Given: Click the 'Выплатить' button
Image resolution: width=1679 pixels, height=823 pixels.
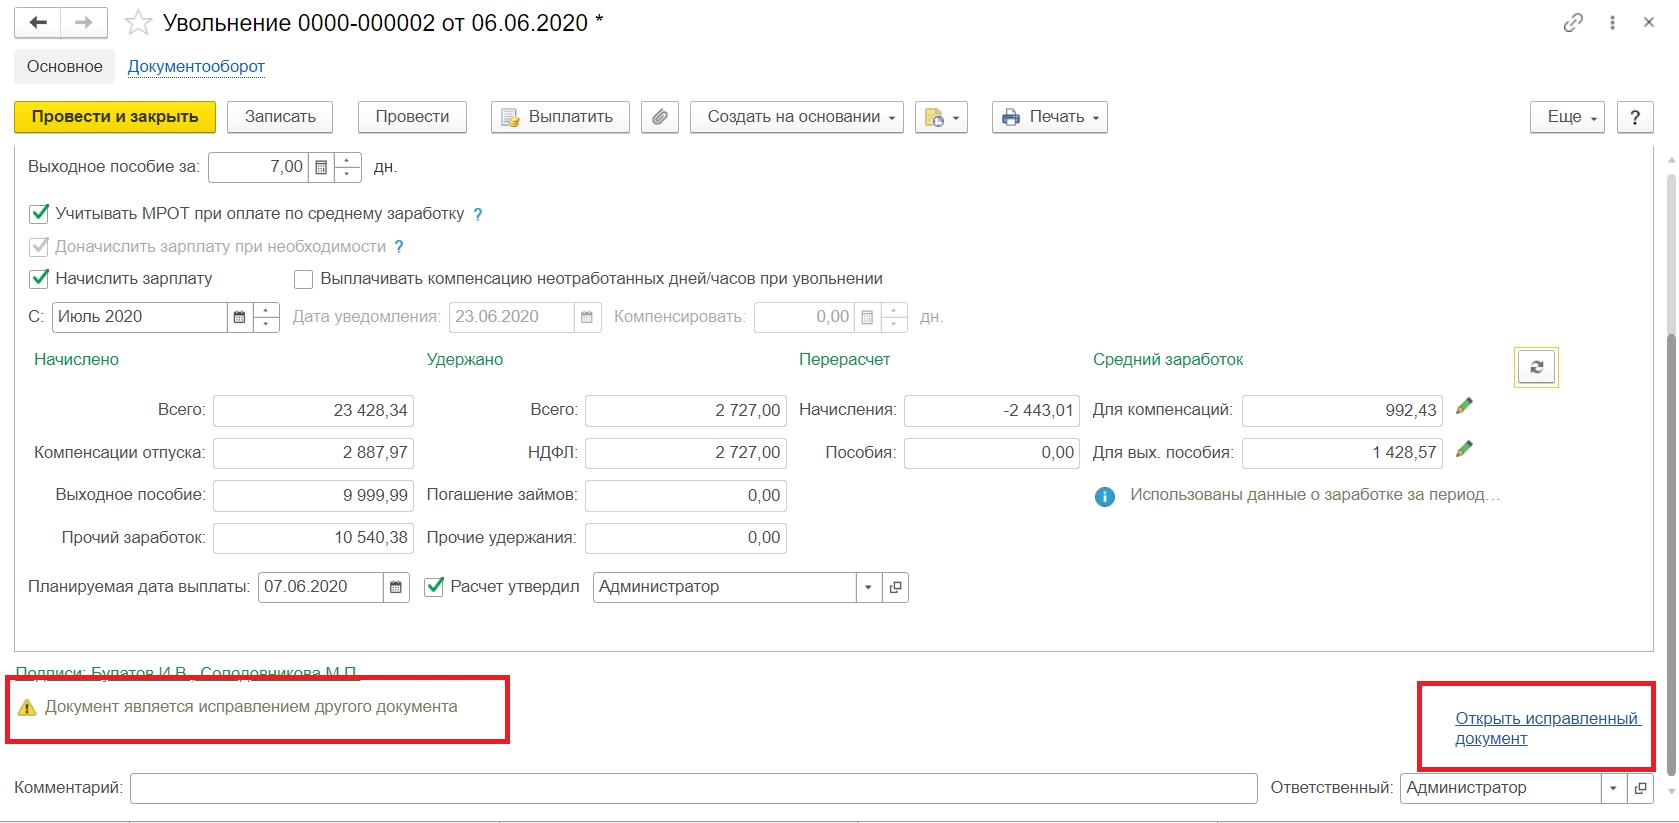Looking at the screenshot, I should 560,117.
